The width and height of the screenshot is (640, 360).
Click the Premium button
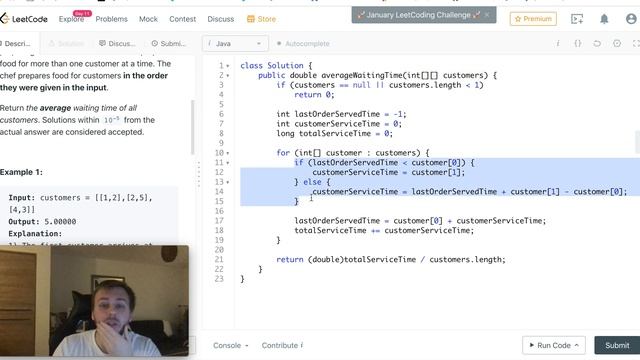[533, 19]
